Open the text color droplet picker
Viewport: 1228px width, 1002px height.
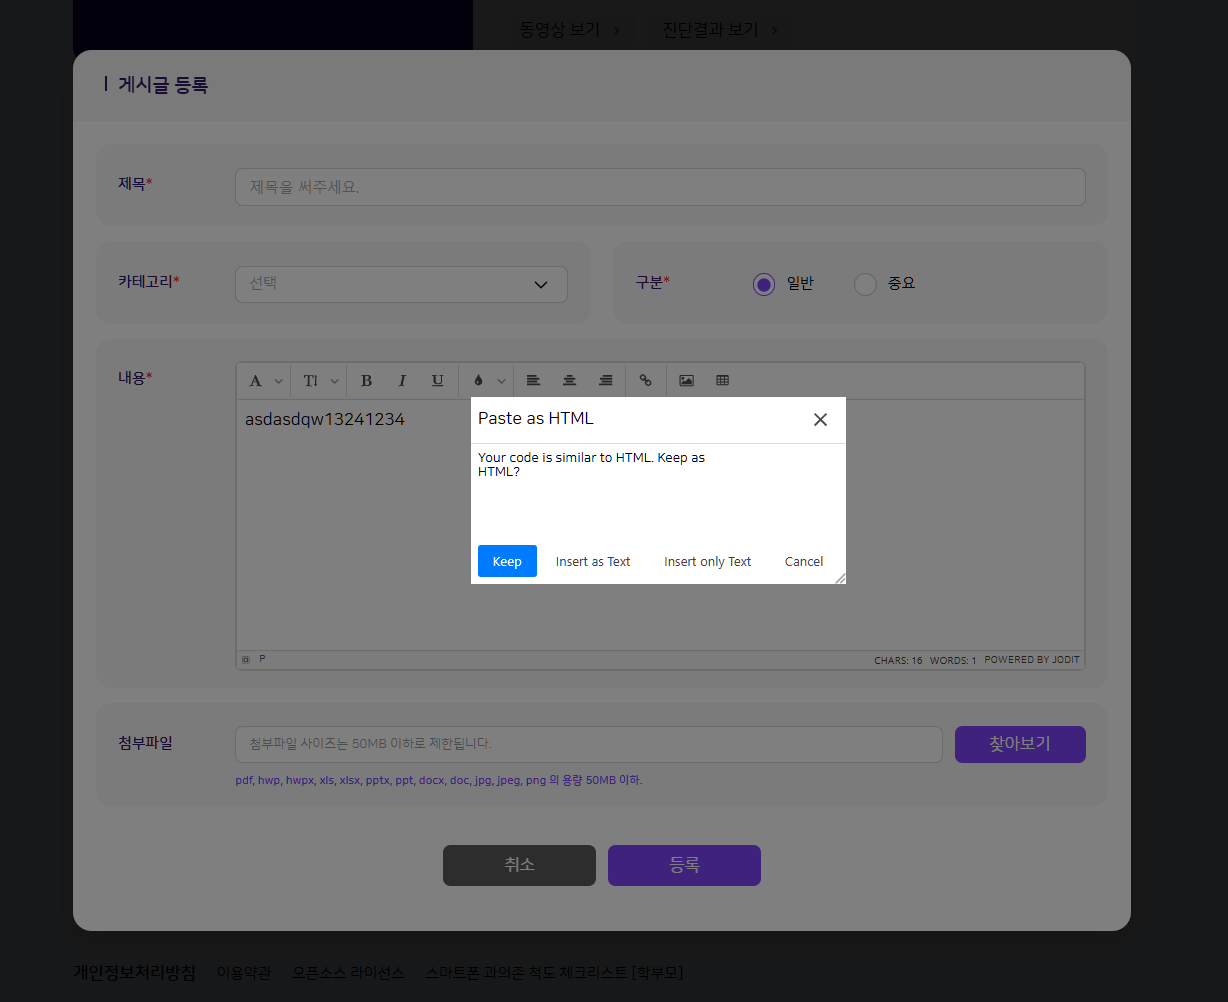(x=478, y=381)
